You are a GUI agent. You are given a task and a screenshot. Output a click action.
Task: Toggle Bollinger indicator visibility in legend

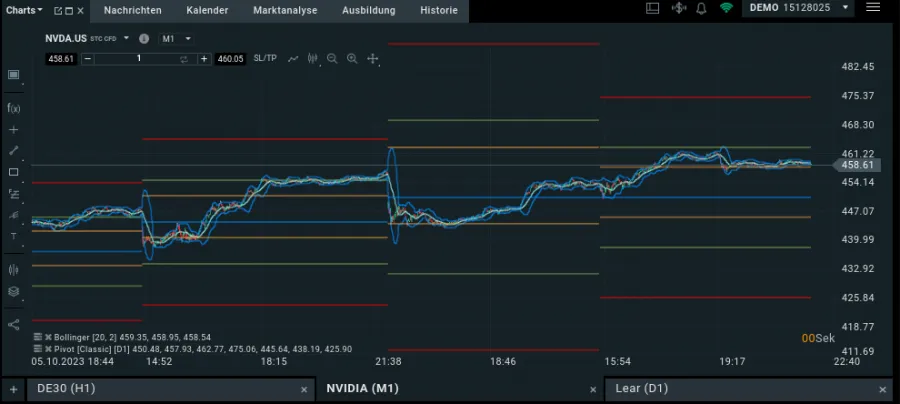(37, 337)
